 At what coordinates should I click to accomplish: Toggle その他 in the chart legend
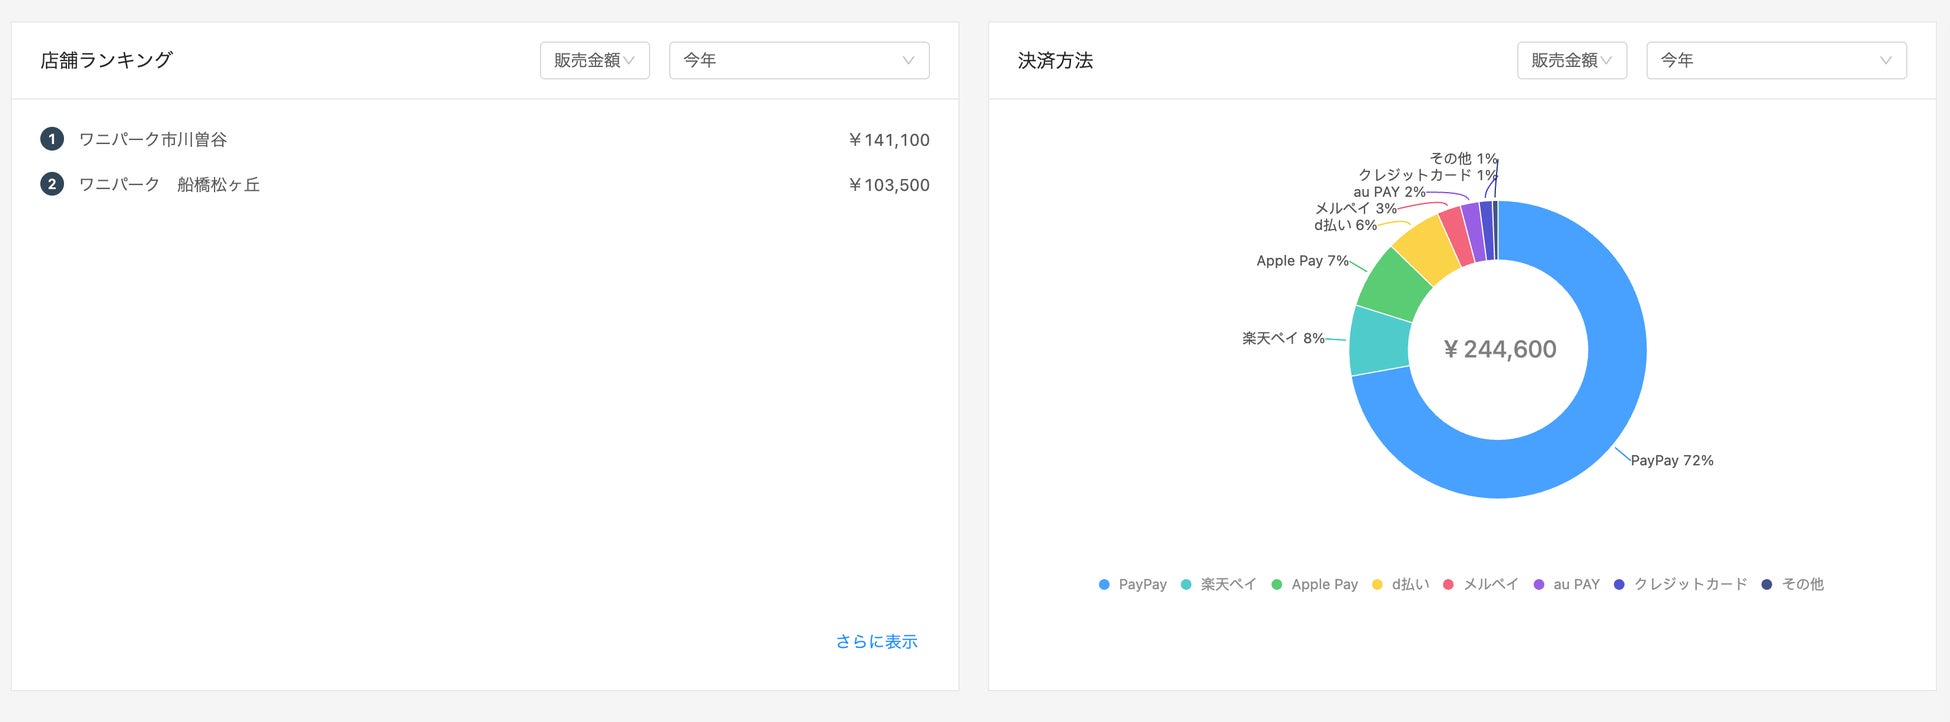coord(1793,584)
